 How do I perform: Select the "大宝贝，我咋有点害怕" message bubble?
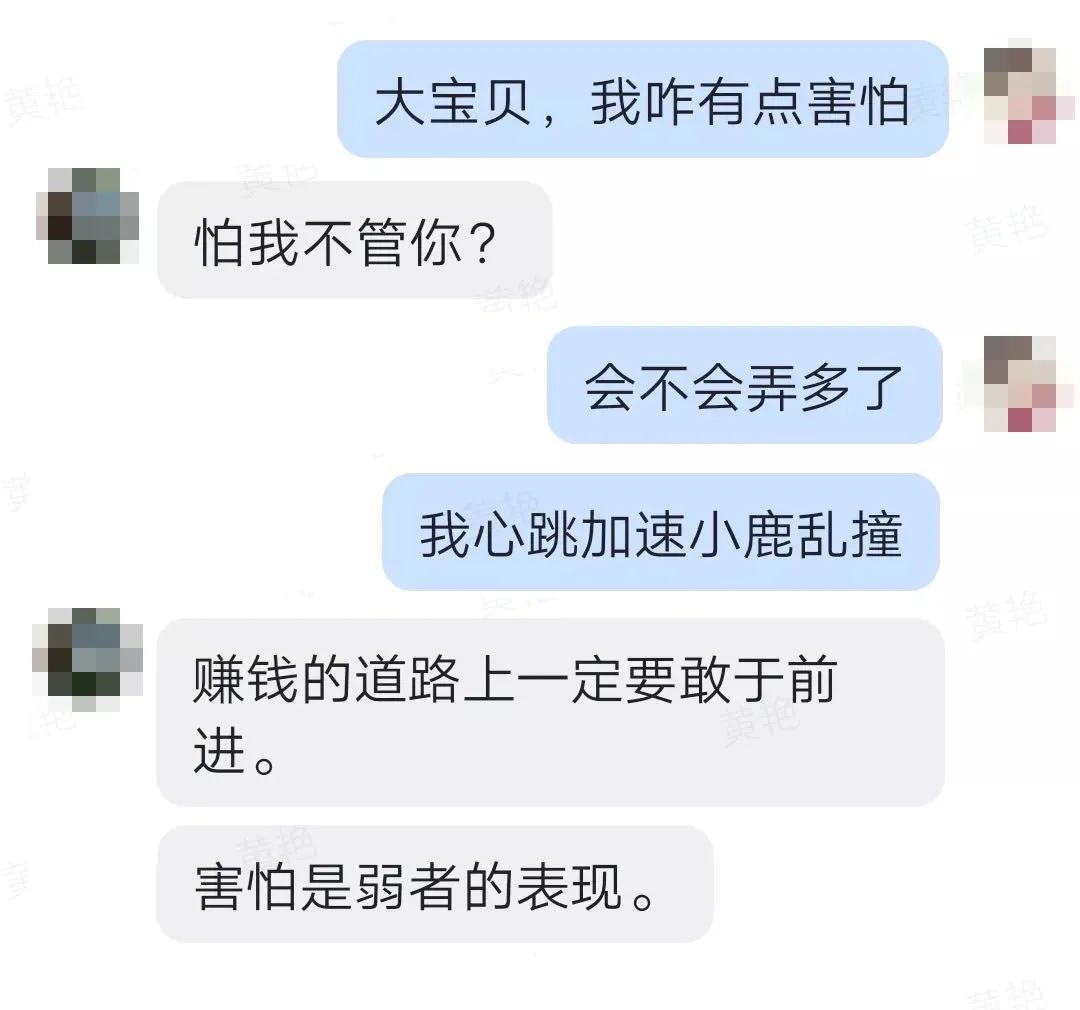[643, 99]
